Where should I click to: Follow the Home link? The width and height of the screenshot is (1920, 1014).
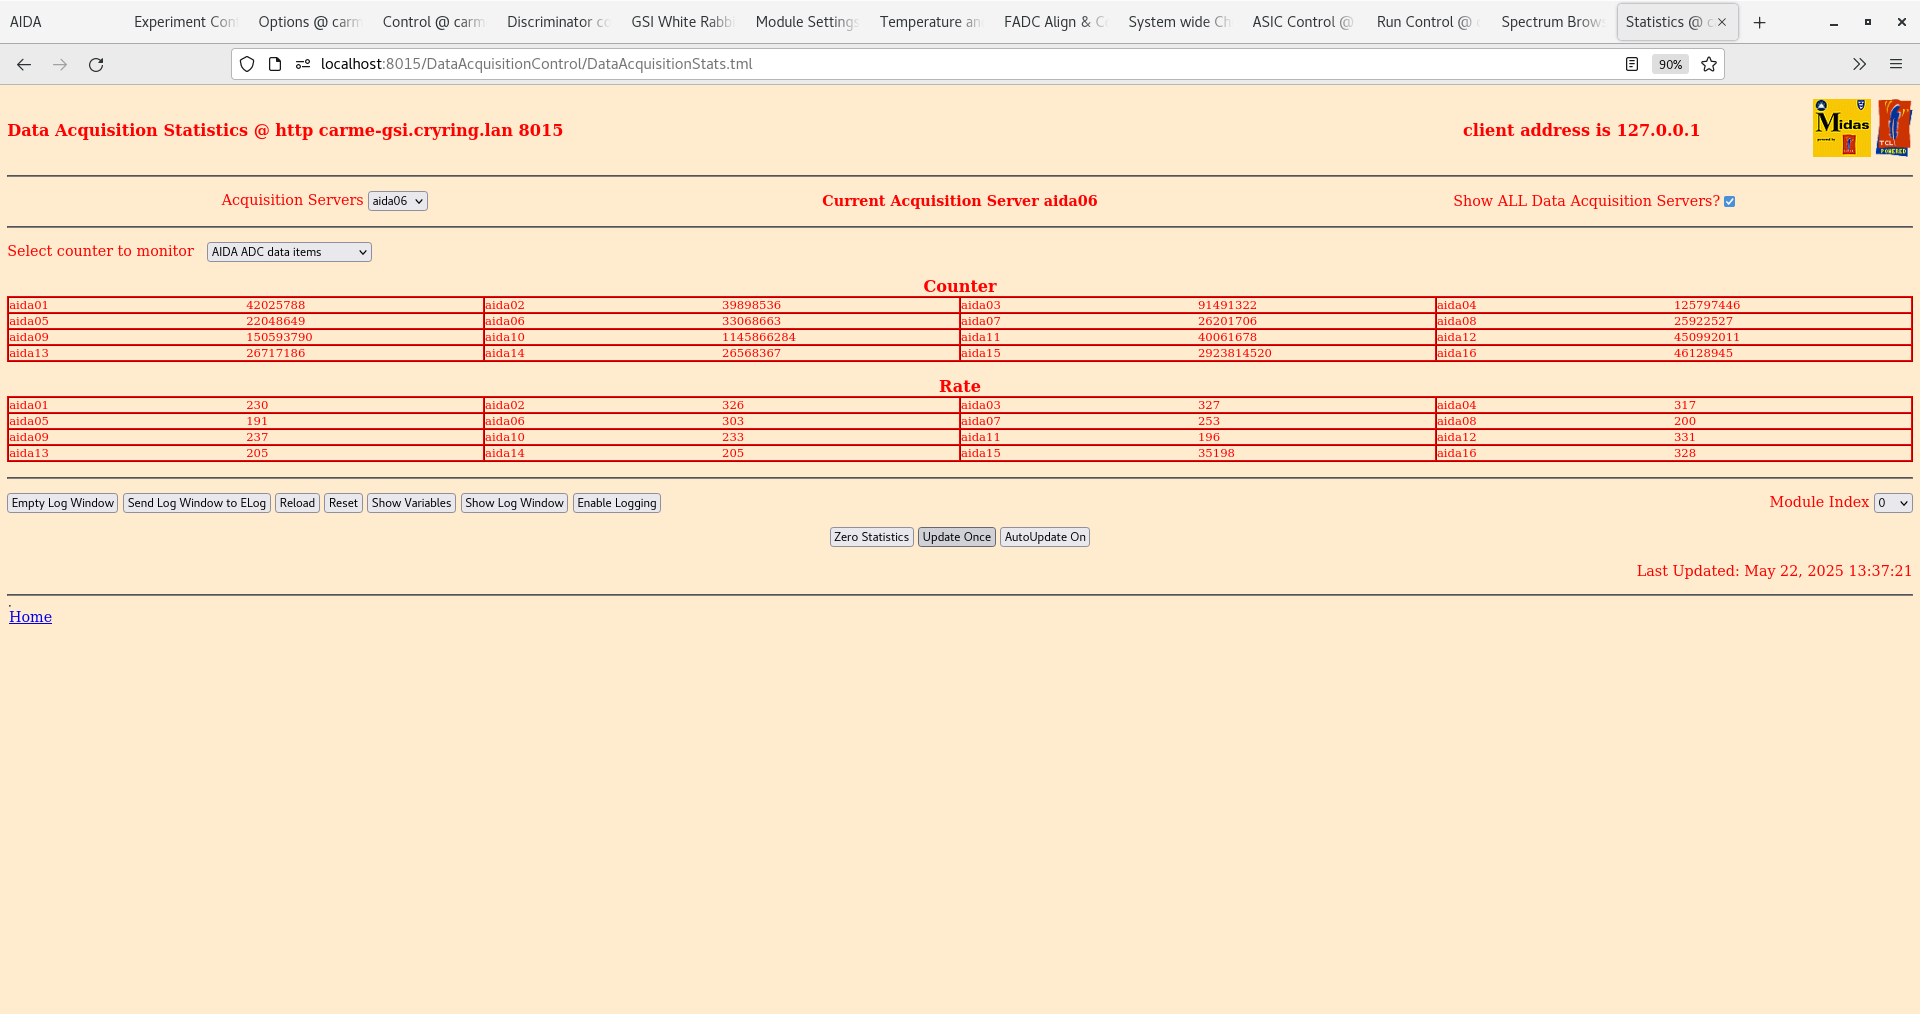point(30,617)
